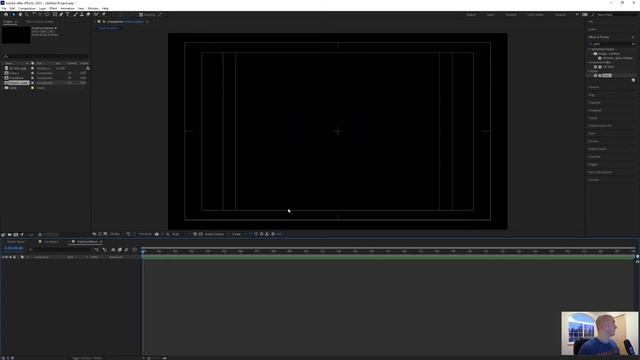Select the VR Glow effect entry
640x360 pixels.
[608, 67]
